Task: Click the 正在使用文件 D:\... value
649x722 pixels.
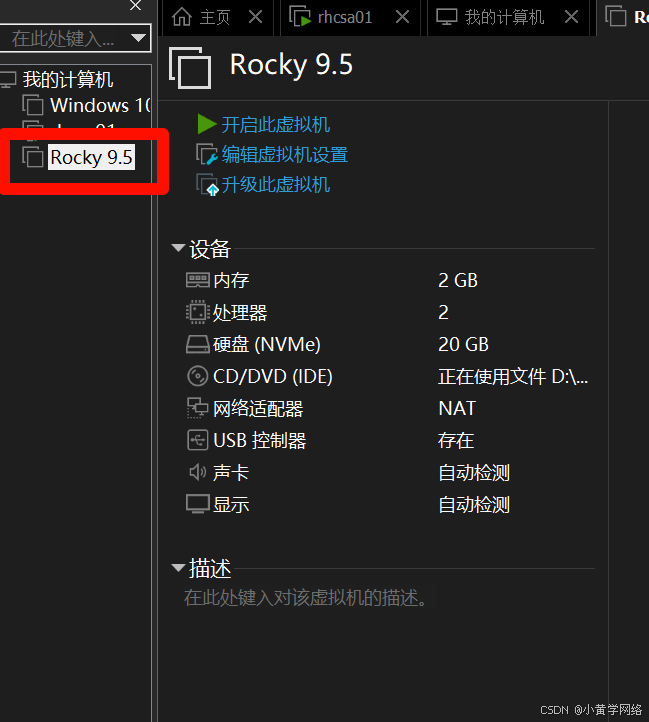Action: coord(513,377)
